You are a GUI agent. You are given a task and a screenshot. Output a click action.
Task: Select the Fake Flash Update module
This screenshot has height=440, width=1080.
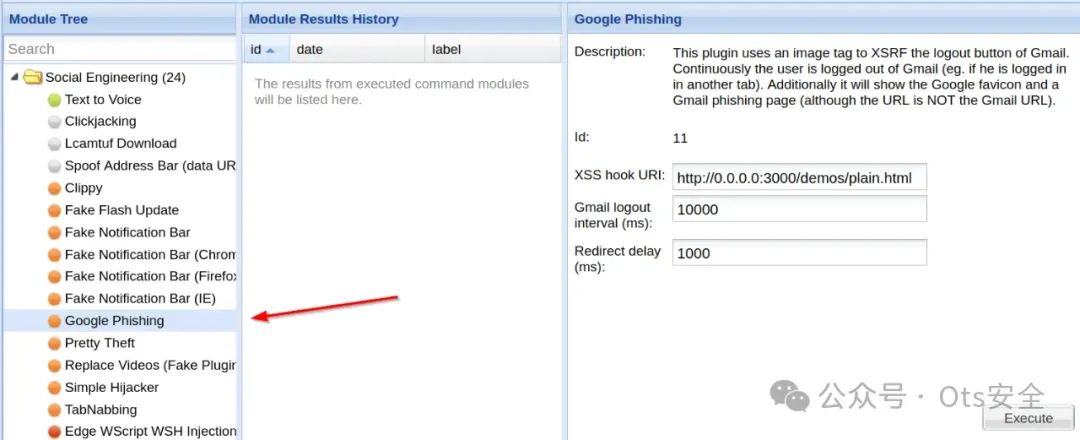121,211
